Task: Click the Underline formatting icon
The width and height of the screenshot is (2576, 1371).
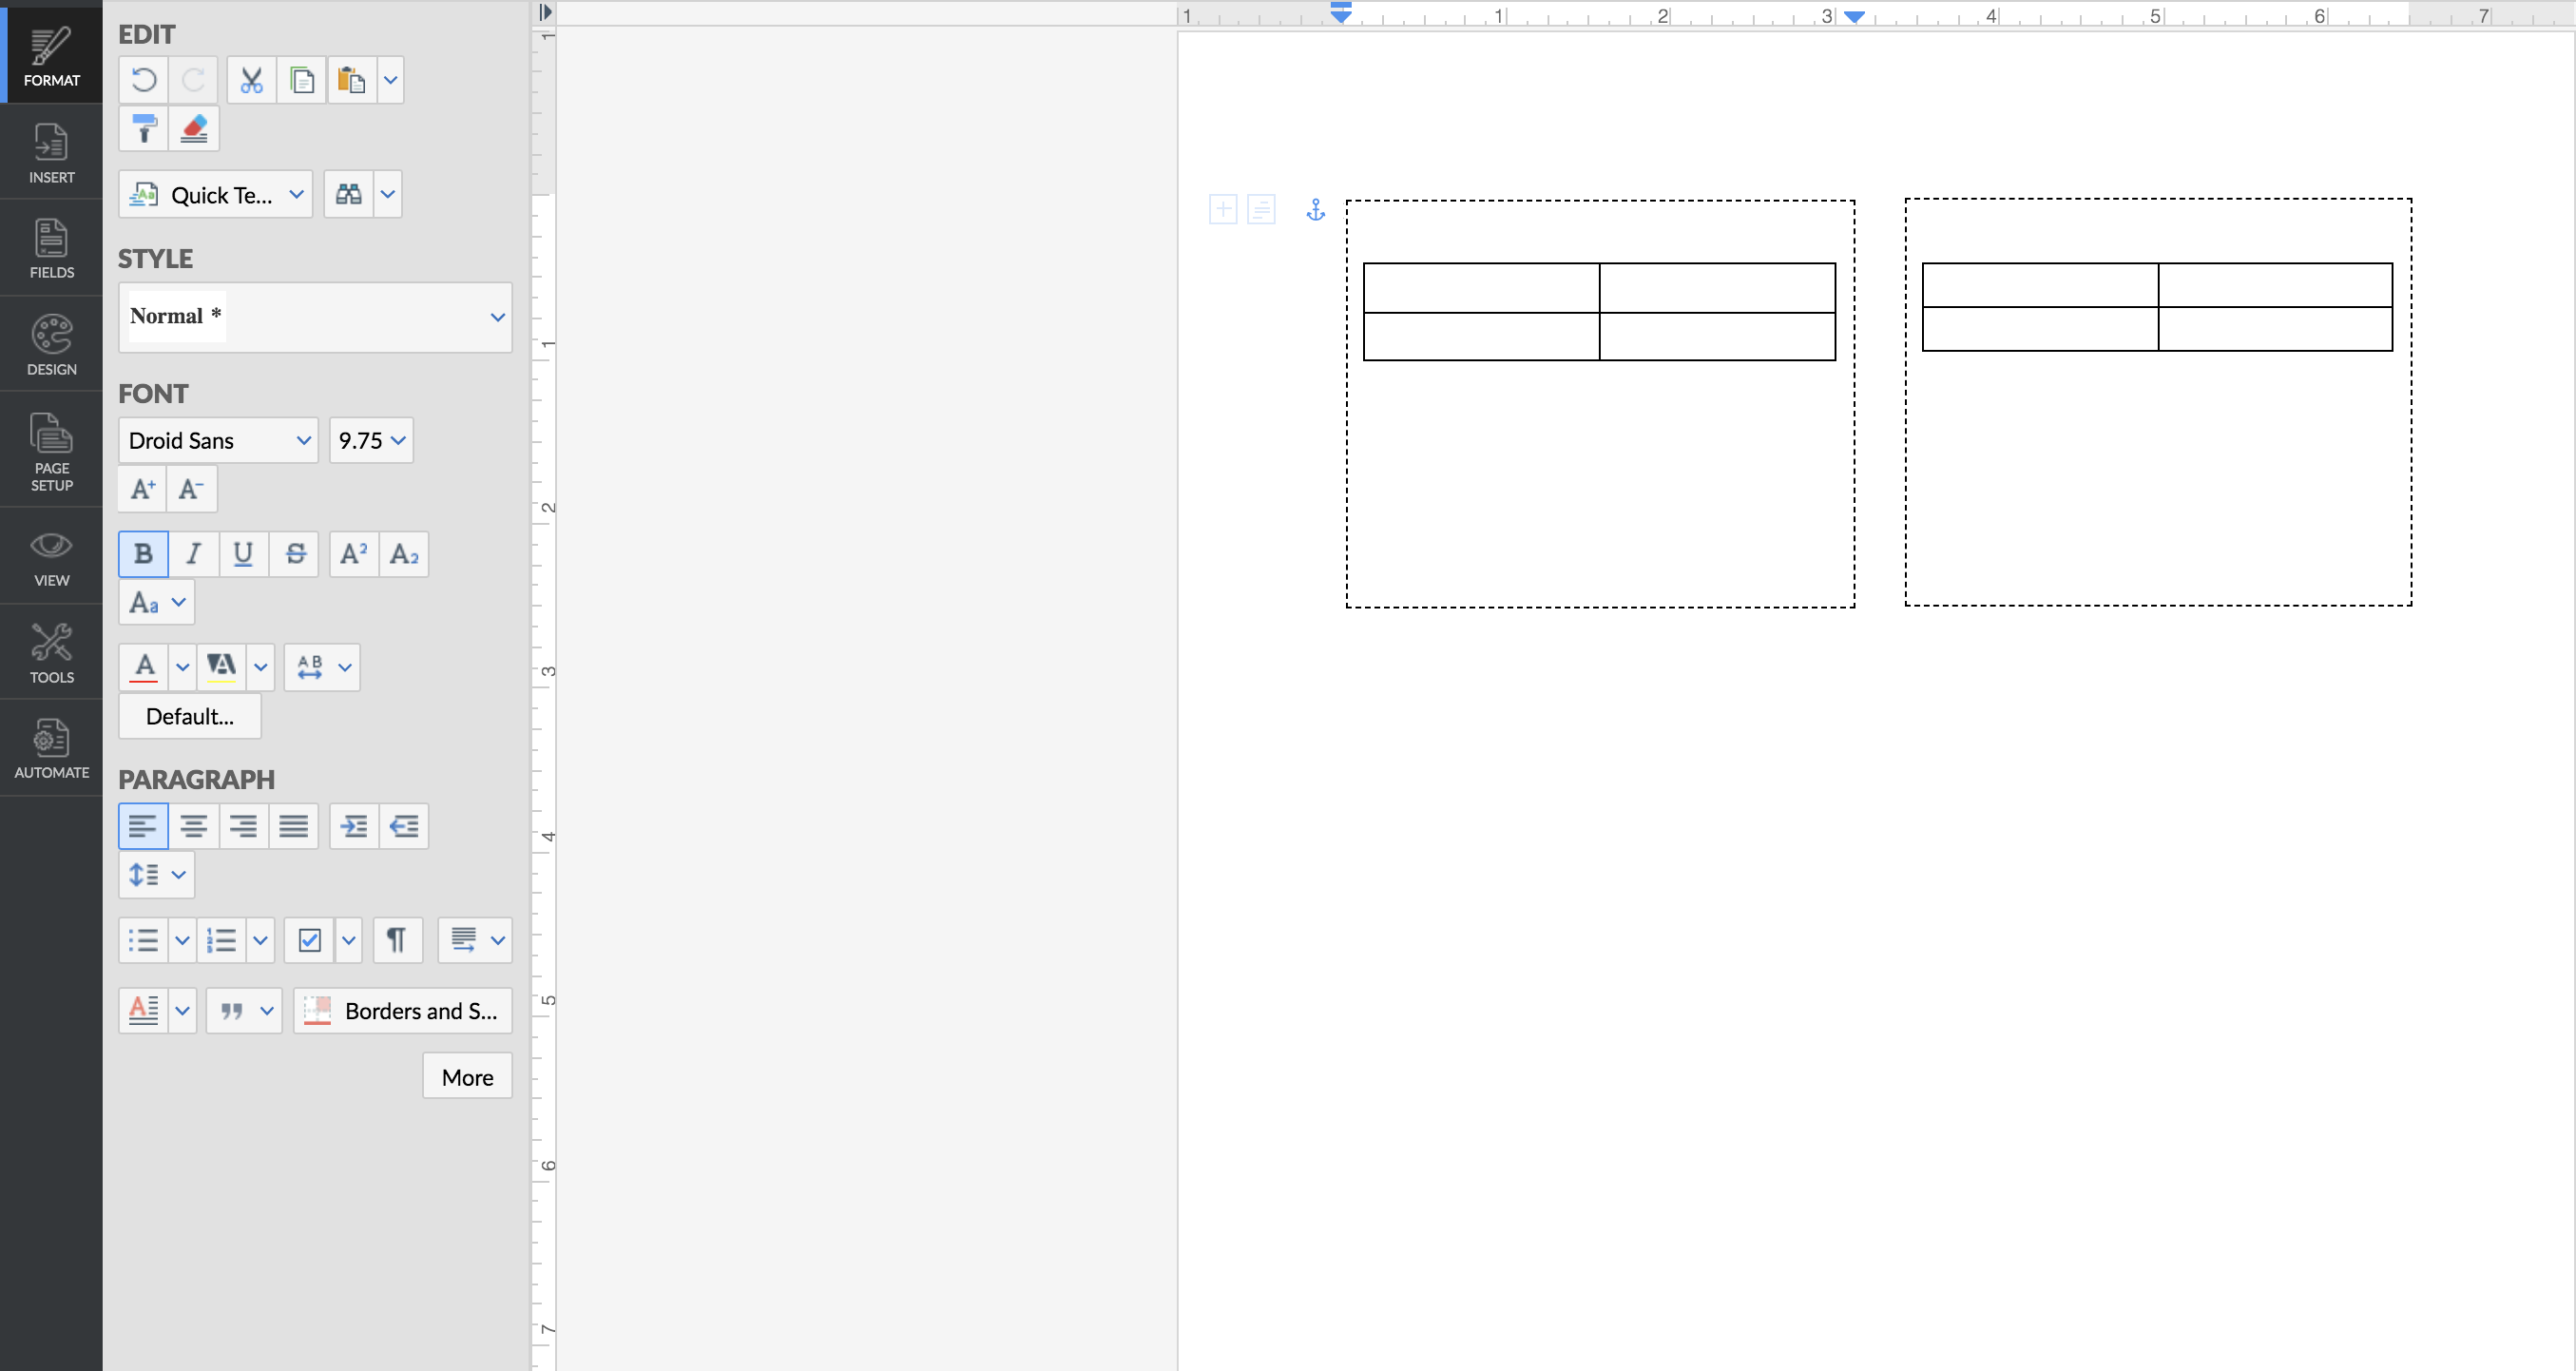Action: [243, 553]
